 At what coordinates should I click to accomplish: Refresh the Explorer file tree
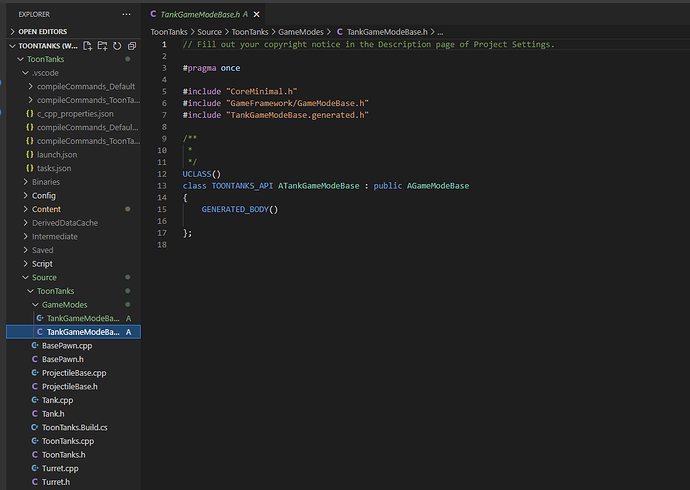[x=117, y=46]
